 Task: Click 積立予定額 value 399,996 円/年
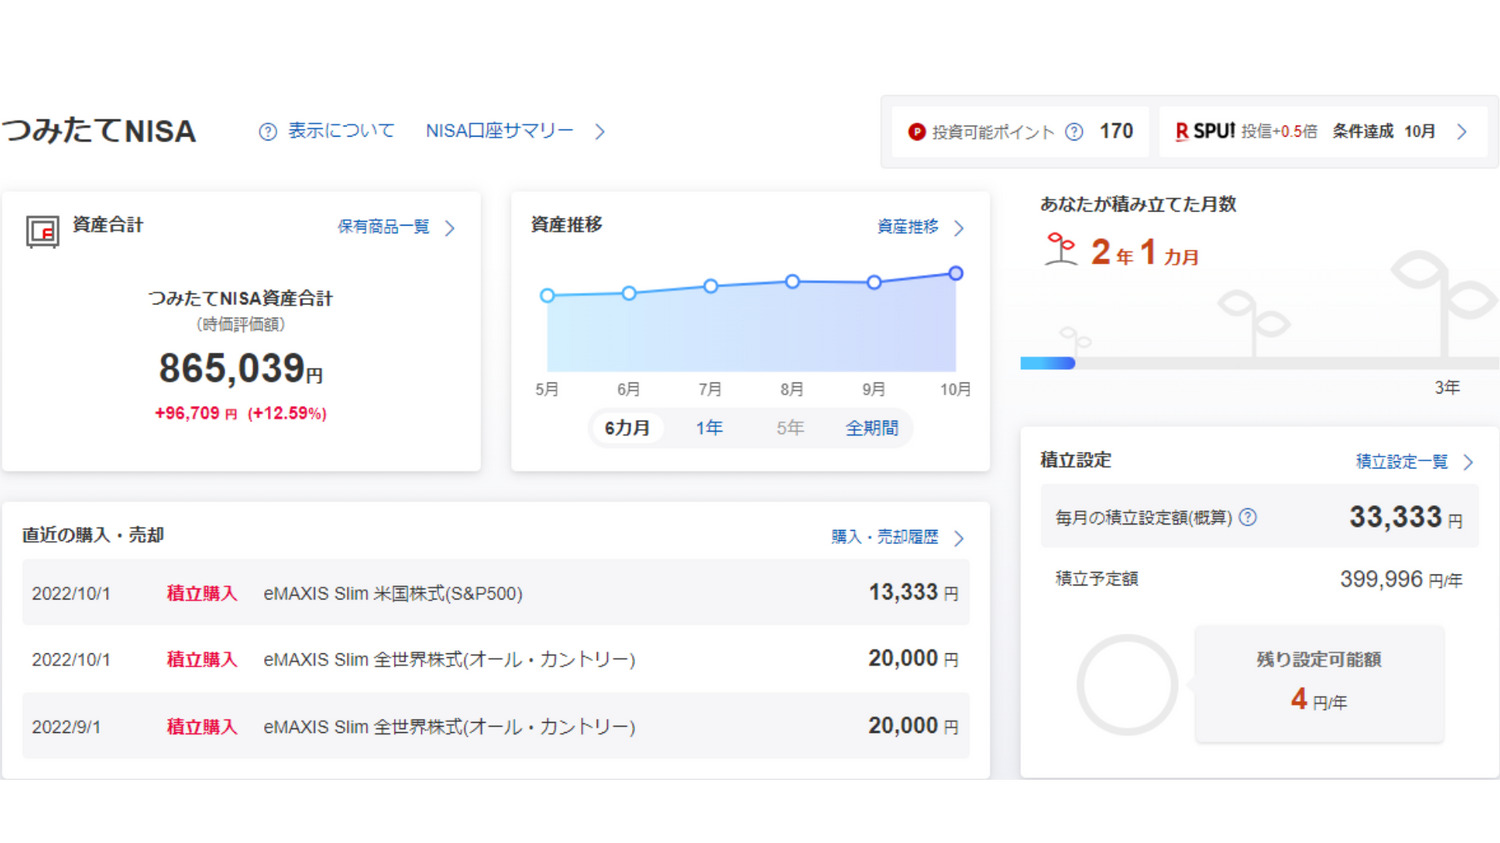pyautogui.click(x=1401, y=579)
